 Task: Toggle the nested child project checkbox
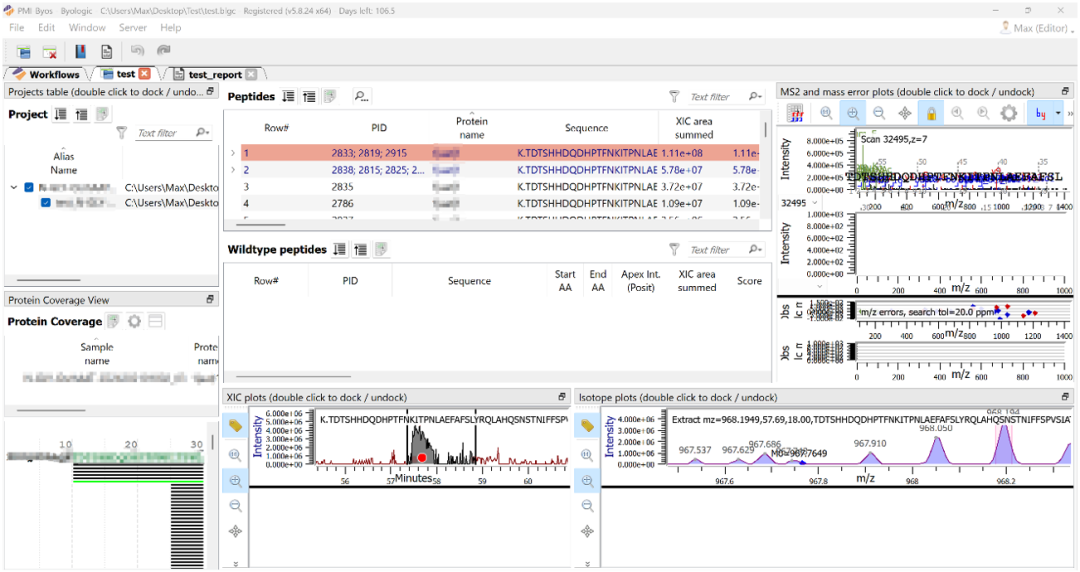[46, 203]
